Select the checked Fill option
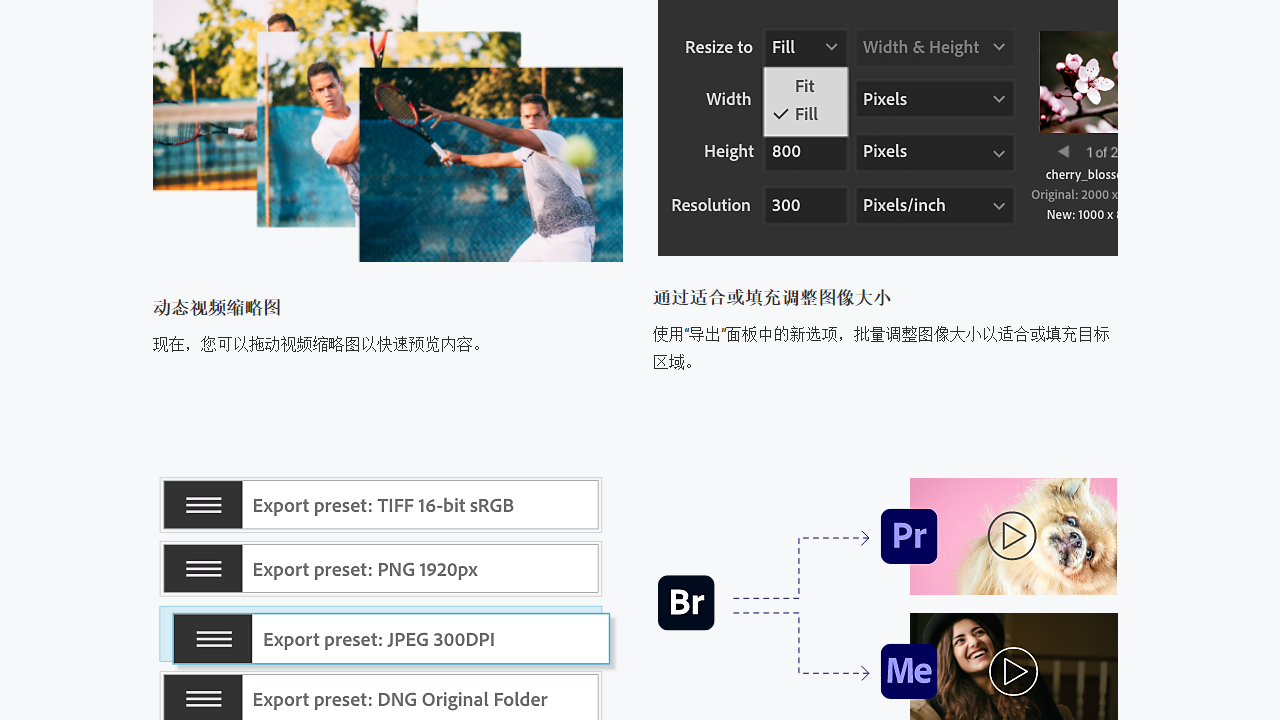Image resolution: width=1280 pixels, height=720 pixels. click(x=804, y=113)
